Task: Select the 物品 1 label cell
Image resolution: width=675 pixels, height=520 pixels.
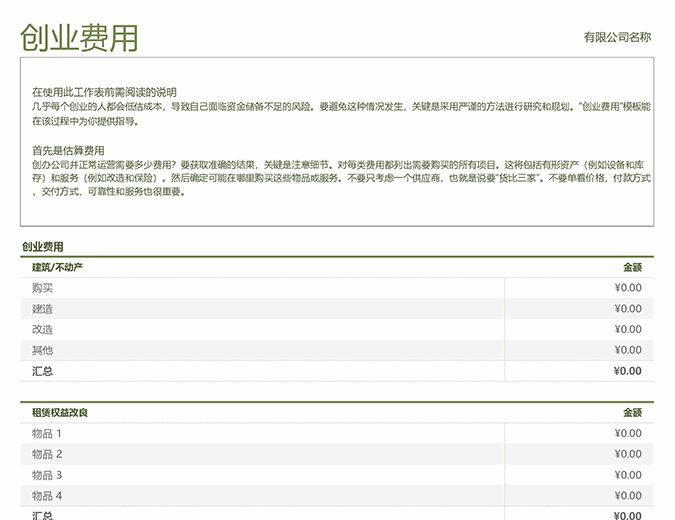Action: (47, 434)
